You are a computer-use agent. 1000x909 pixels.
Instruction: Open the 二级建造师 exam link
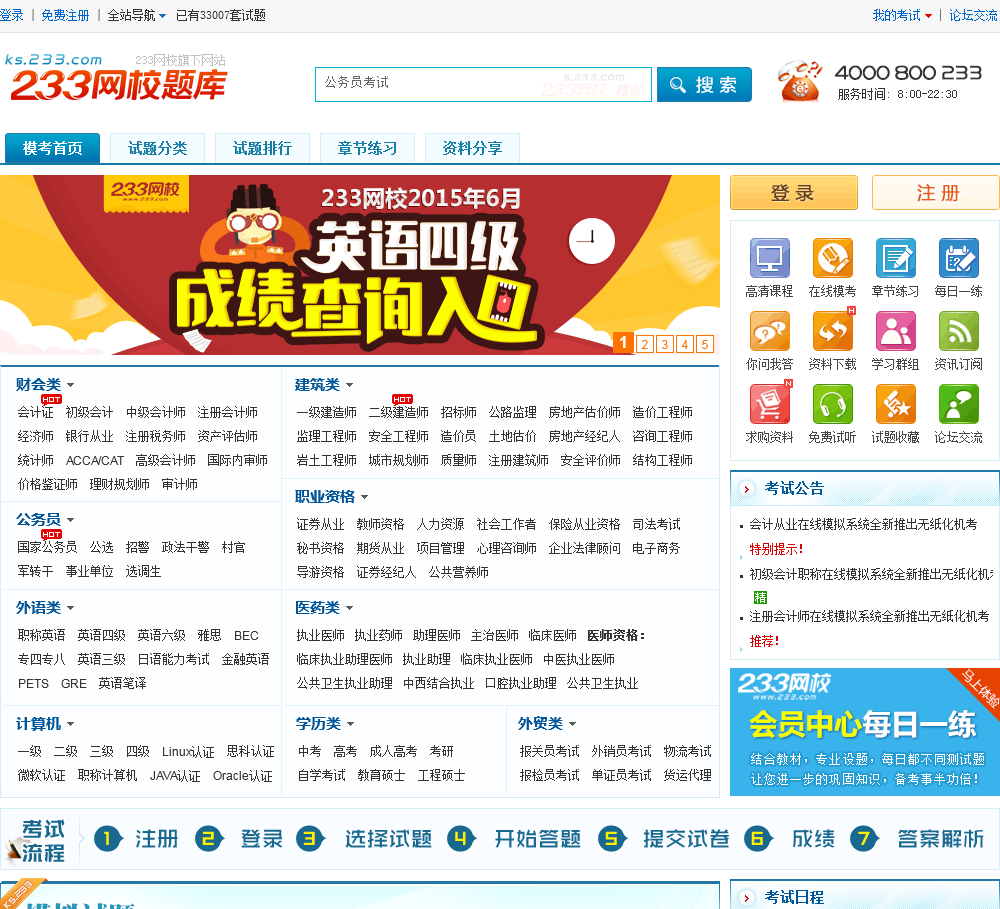click(399, 413)
